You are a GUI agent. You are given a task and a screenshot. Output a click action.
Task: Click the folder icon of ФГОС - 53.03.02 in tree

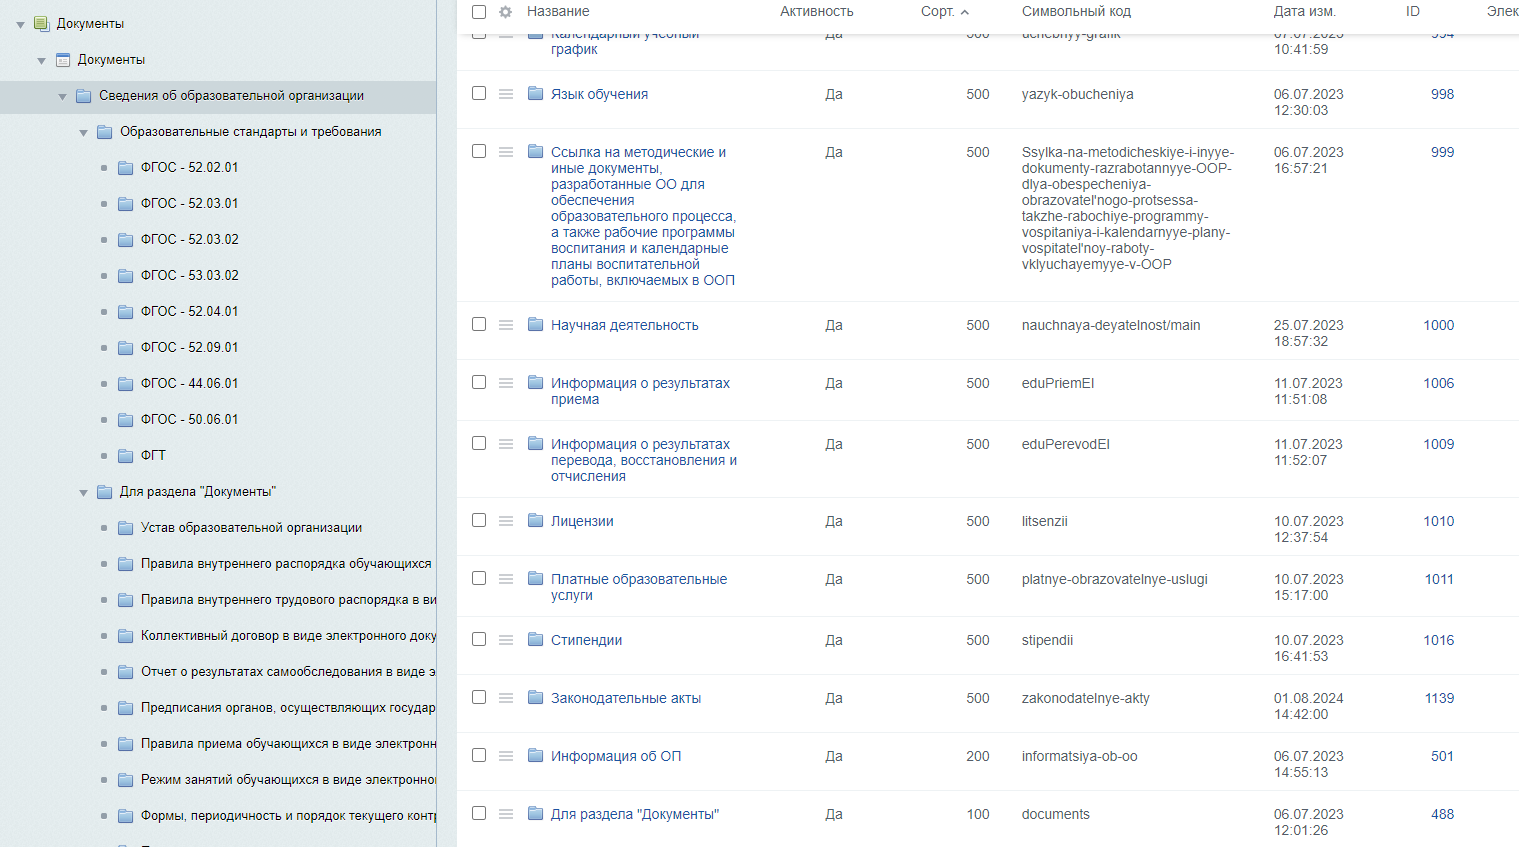coord(126,276)
